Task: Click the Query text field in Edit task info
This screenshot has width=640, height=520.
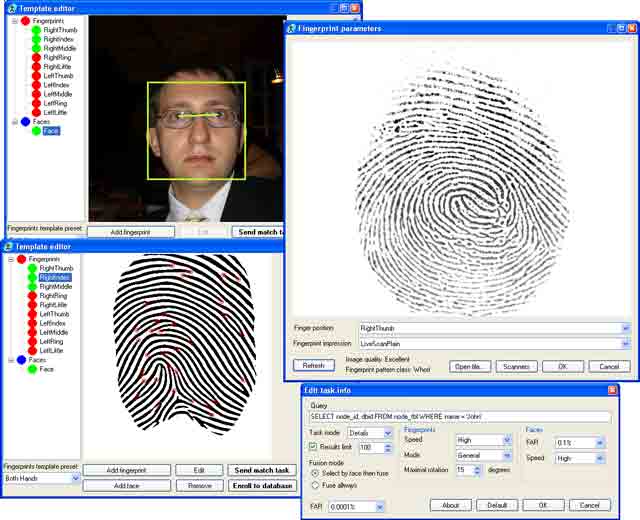Action: coord(460,417)
